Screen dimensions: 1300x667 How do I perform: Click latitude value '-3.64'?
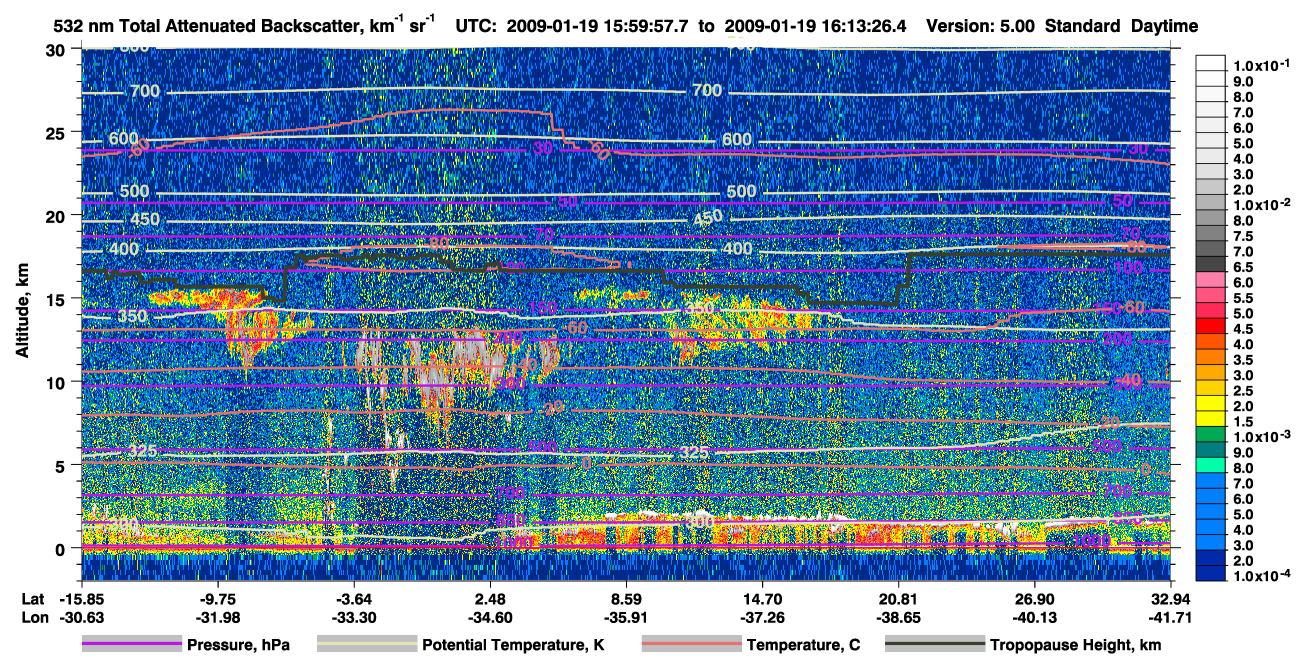tap(353, 599)
